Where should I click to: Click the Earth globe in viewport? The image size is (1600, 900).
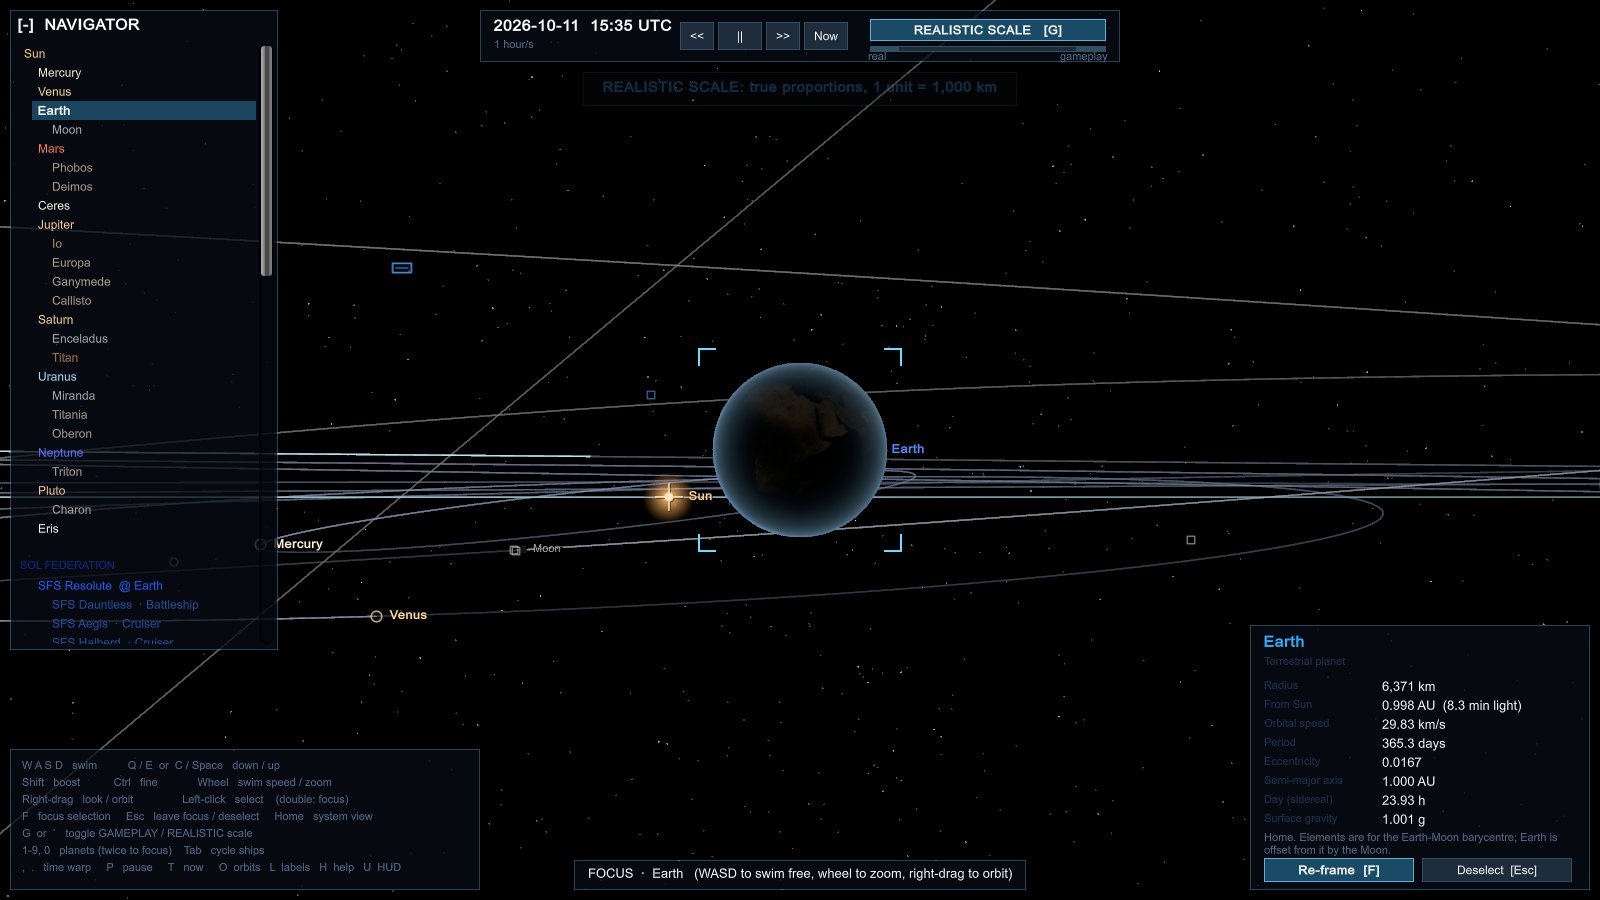click(x=800, y=450)
